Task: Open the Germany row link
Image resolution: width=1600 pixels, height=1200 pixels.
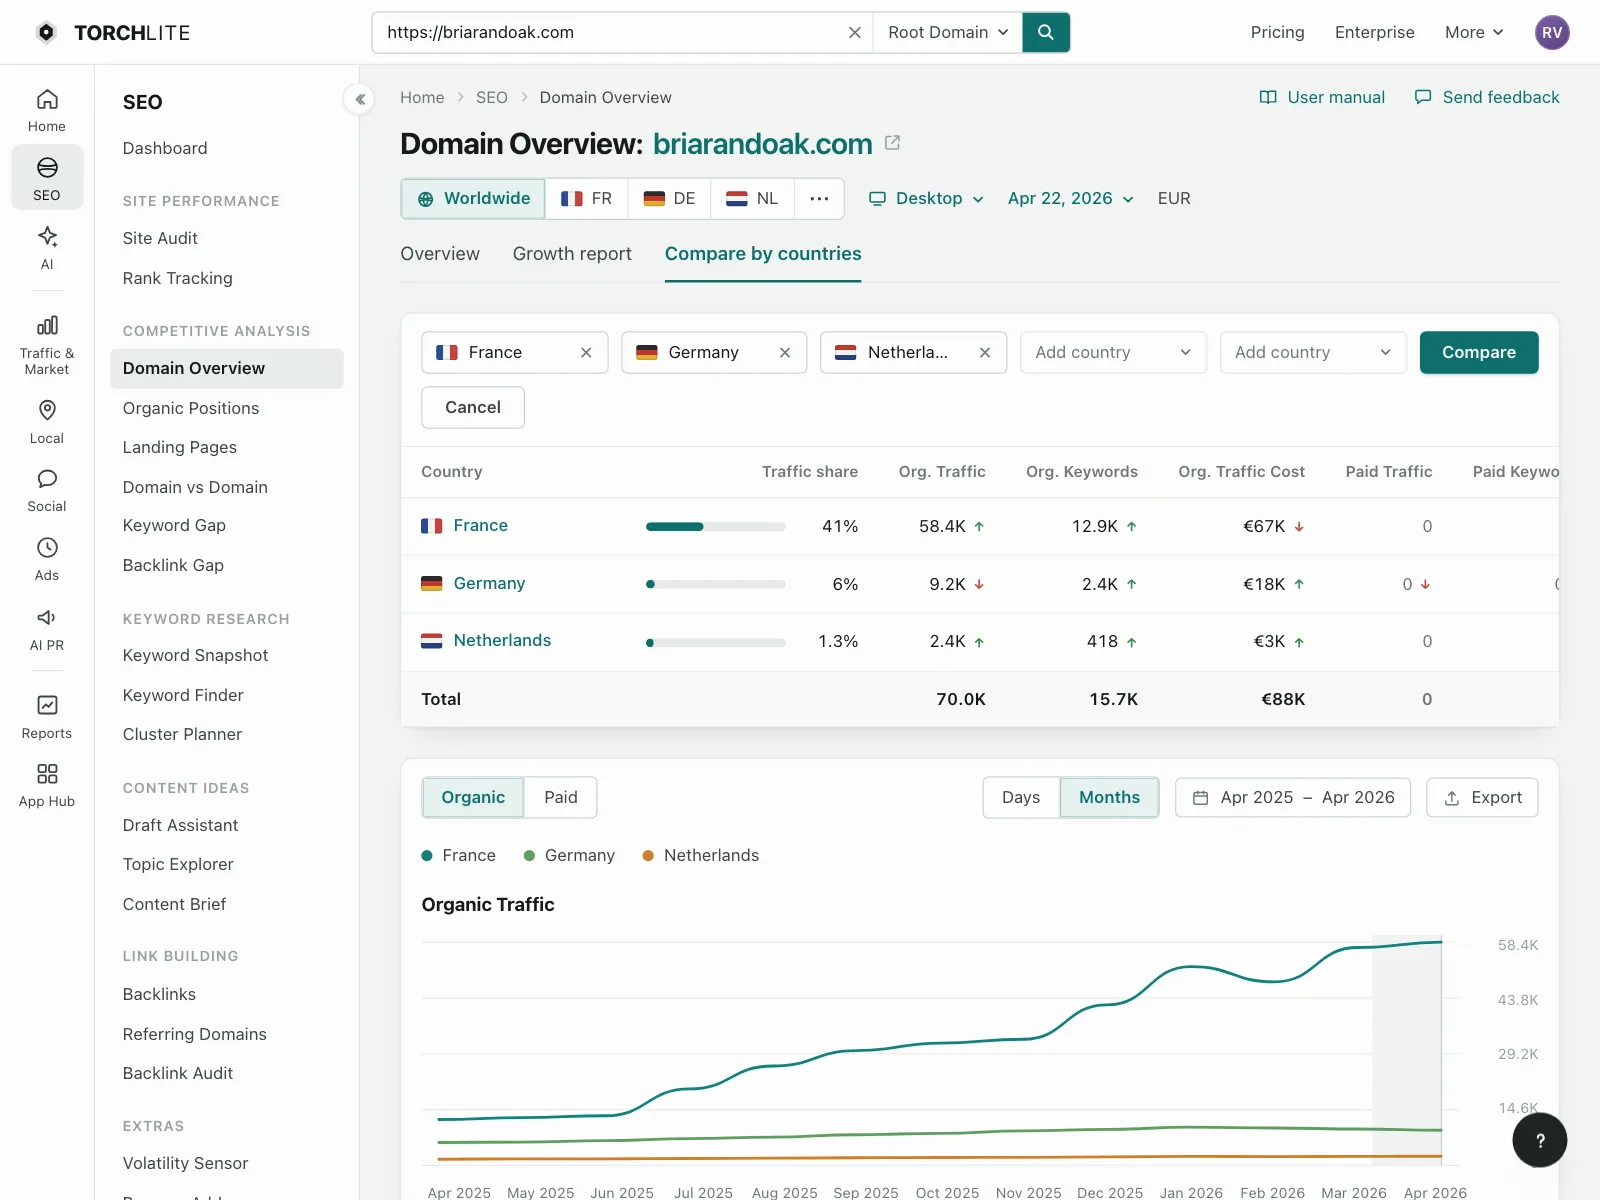Action: pos(489,583)
